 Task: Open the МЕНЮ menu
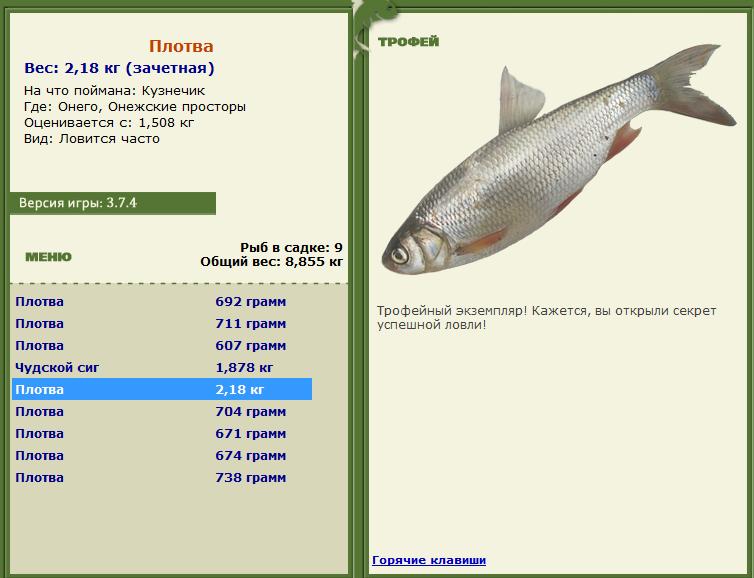[x=48, y=257]
